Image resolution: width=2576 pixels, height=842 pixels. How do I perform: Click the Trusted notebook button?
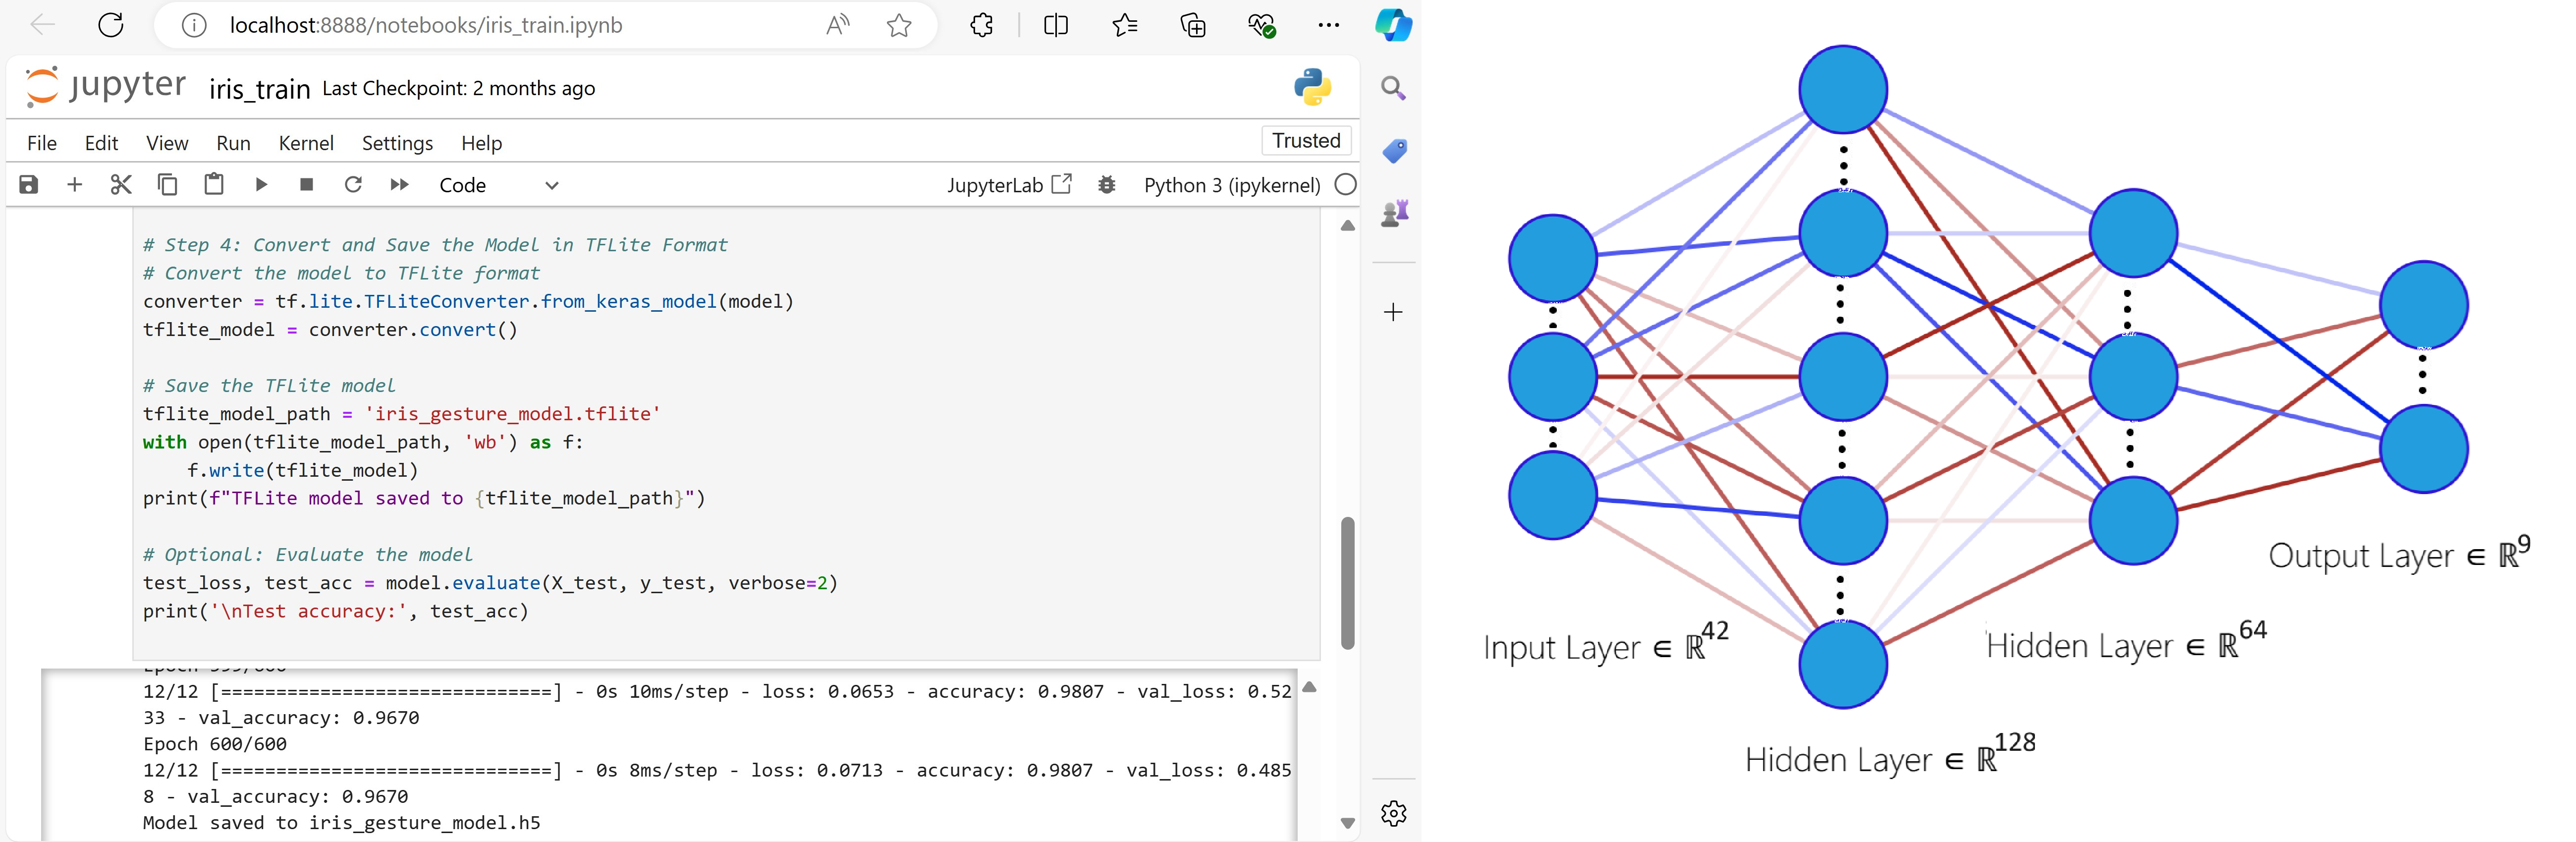[1306, 141]
